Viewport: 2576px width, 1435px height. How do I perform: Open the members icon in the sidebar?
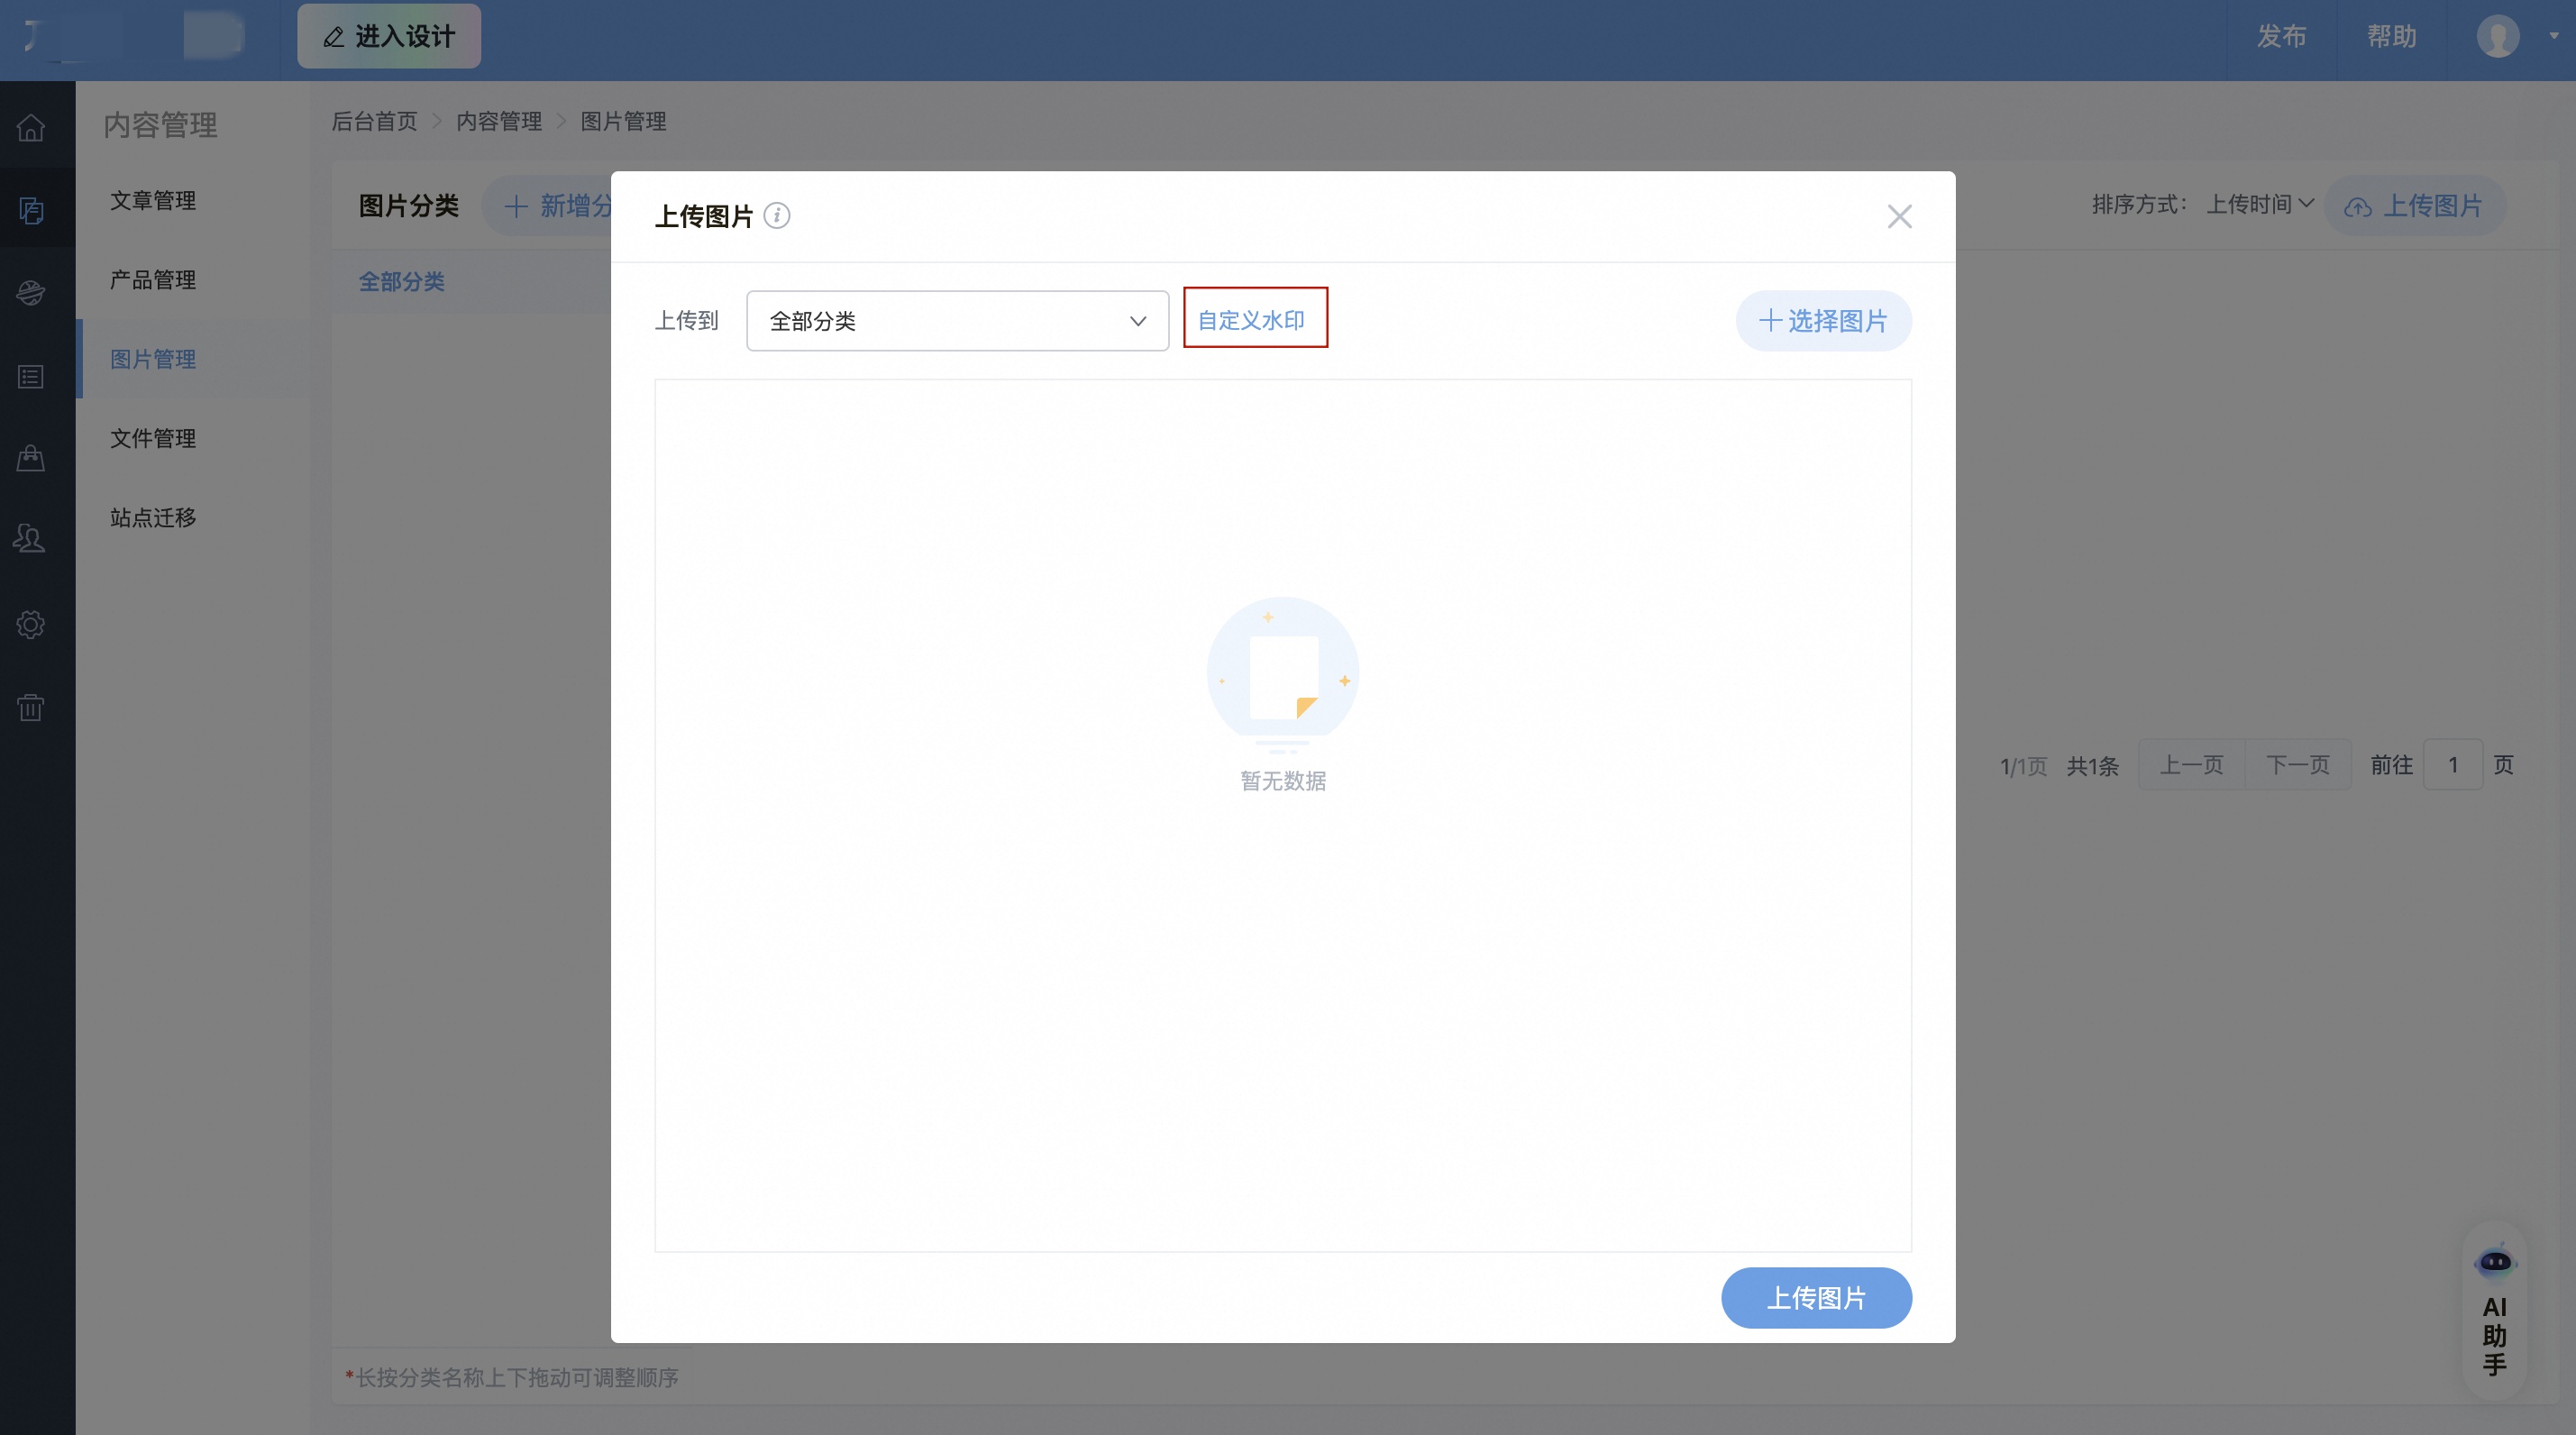click(30, 540)
